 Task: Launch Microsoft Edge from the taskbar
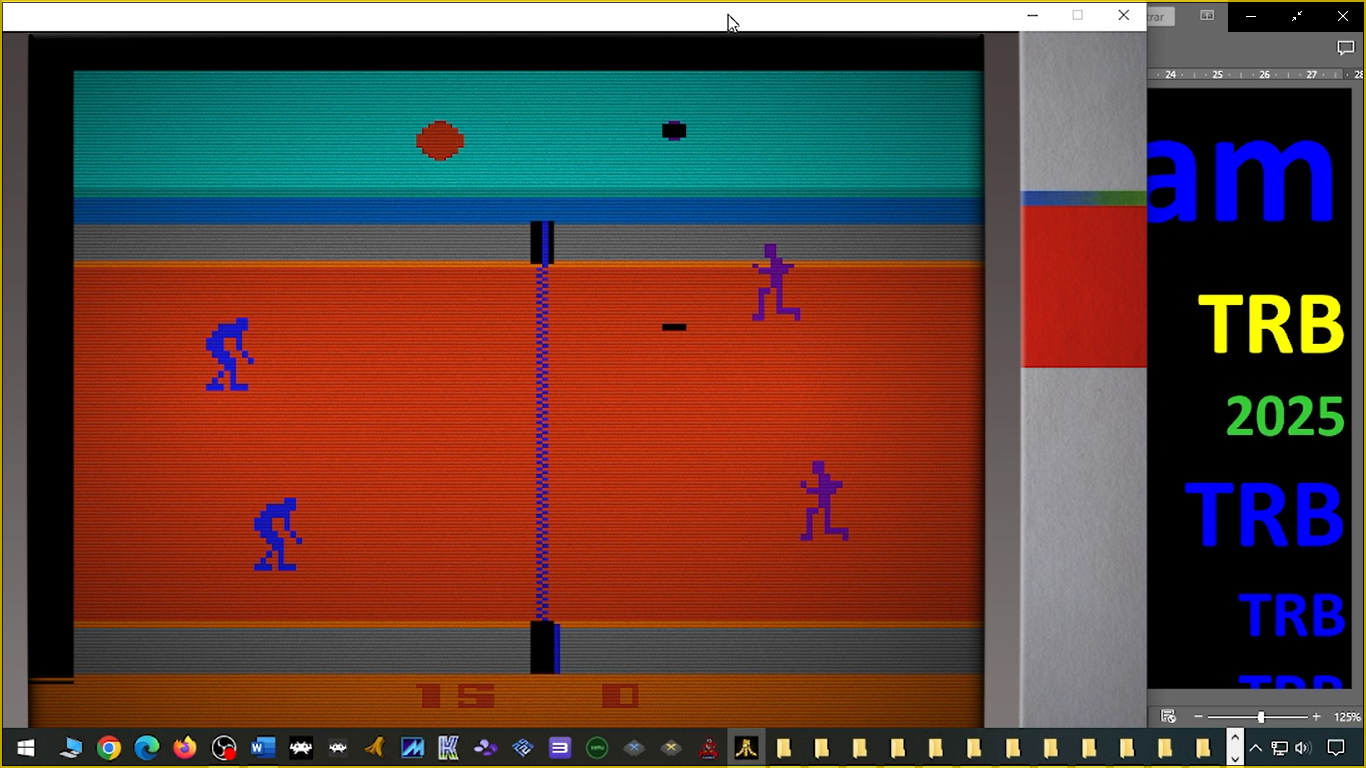tap(147, 748)
